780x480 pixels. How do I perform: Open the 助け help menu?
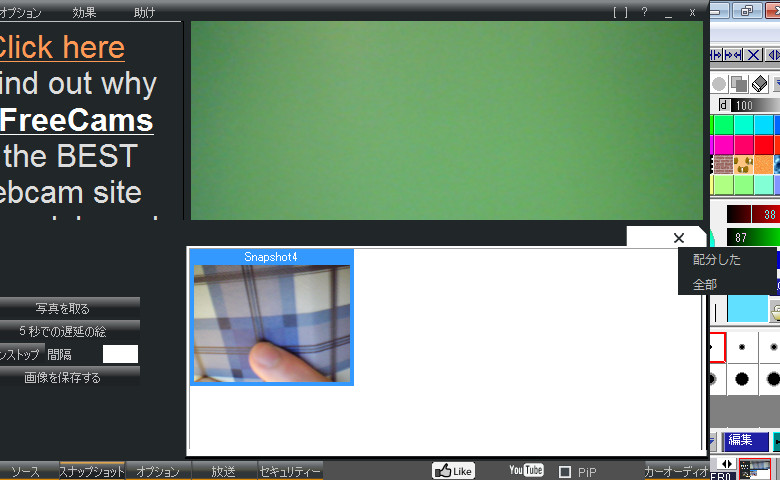[x=144, y=12]
